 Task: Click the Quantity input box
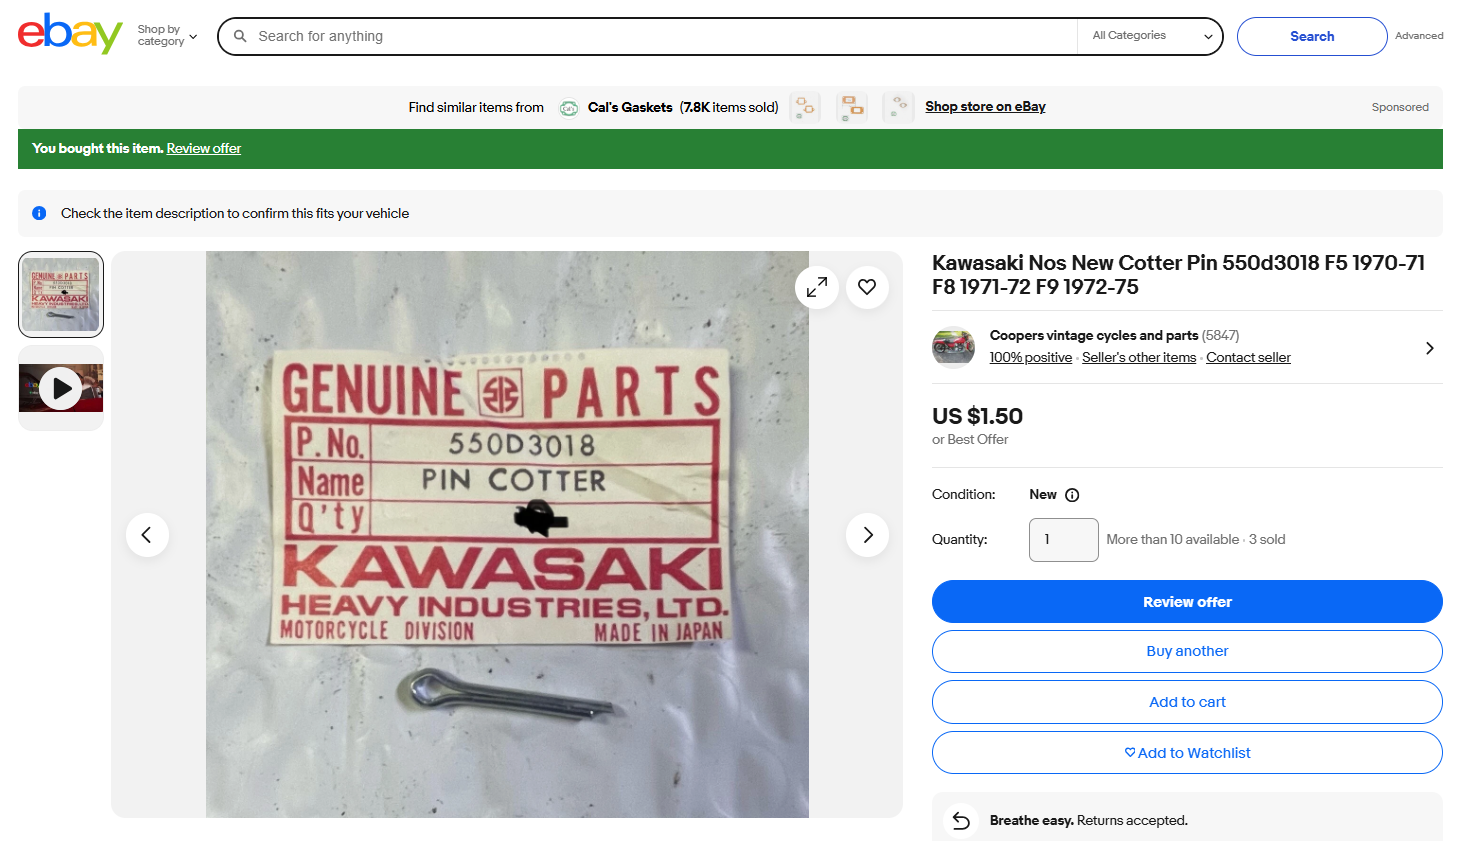(x=1063, y=540)
